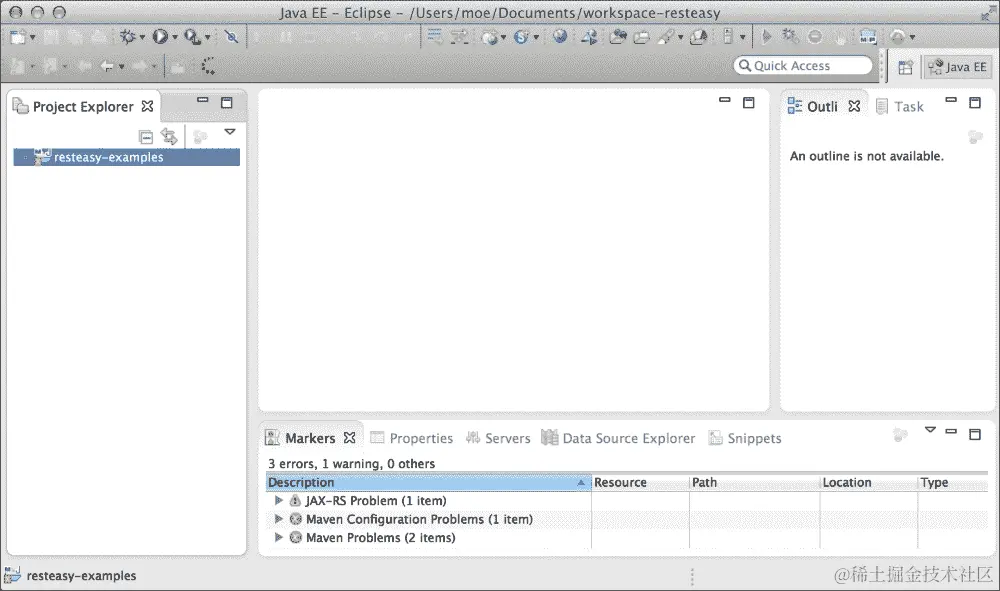Select the resteasy-examples project
Screen dimensions: 1000x591
pos(127,157)
